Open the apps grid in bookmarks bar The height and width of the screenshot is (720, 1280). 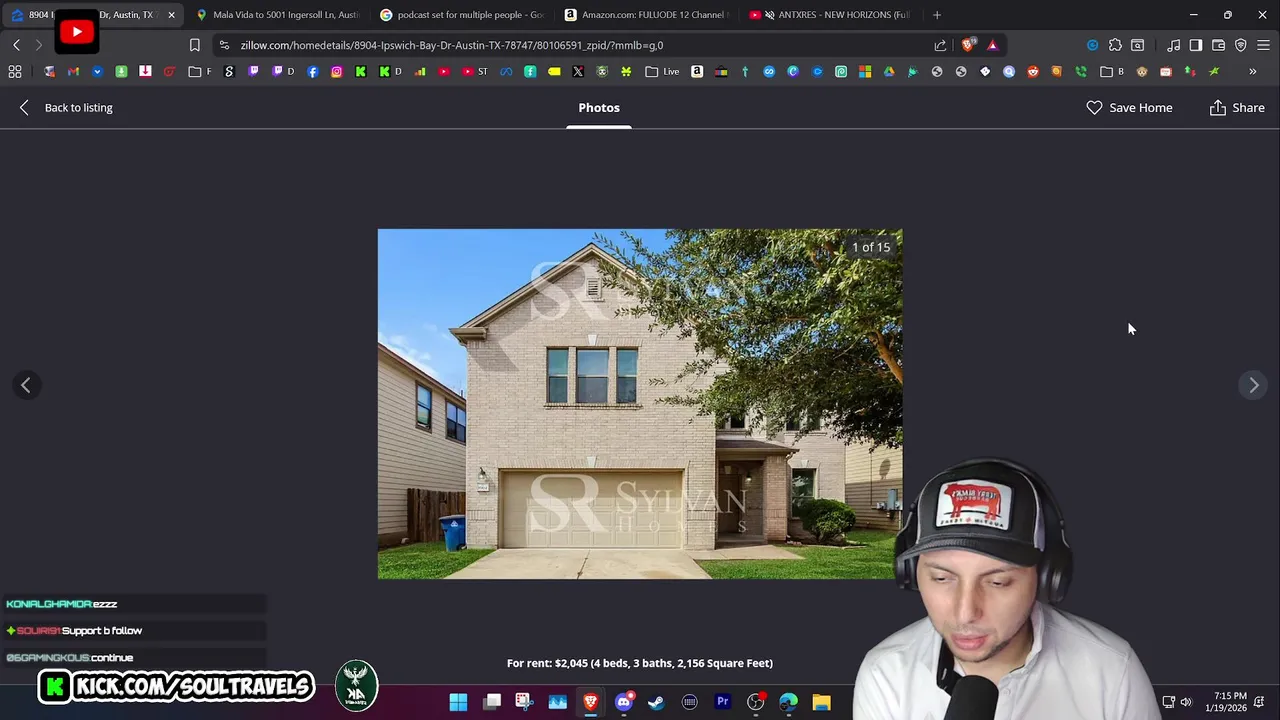click(15, 72)
